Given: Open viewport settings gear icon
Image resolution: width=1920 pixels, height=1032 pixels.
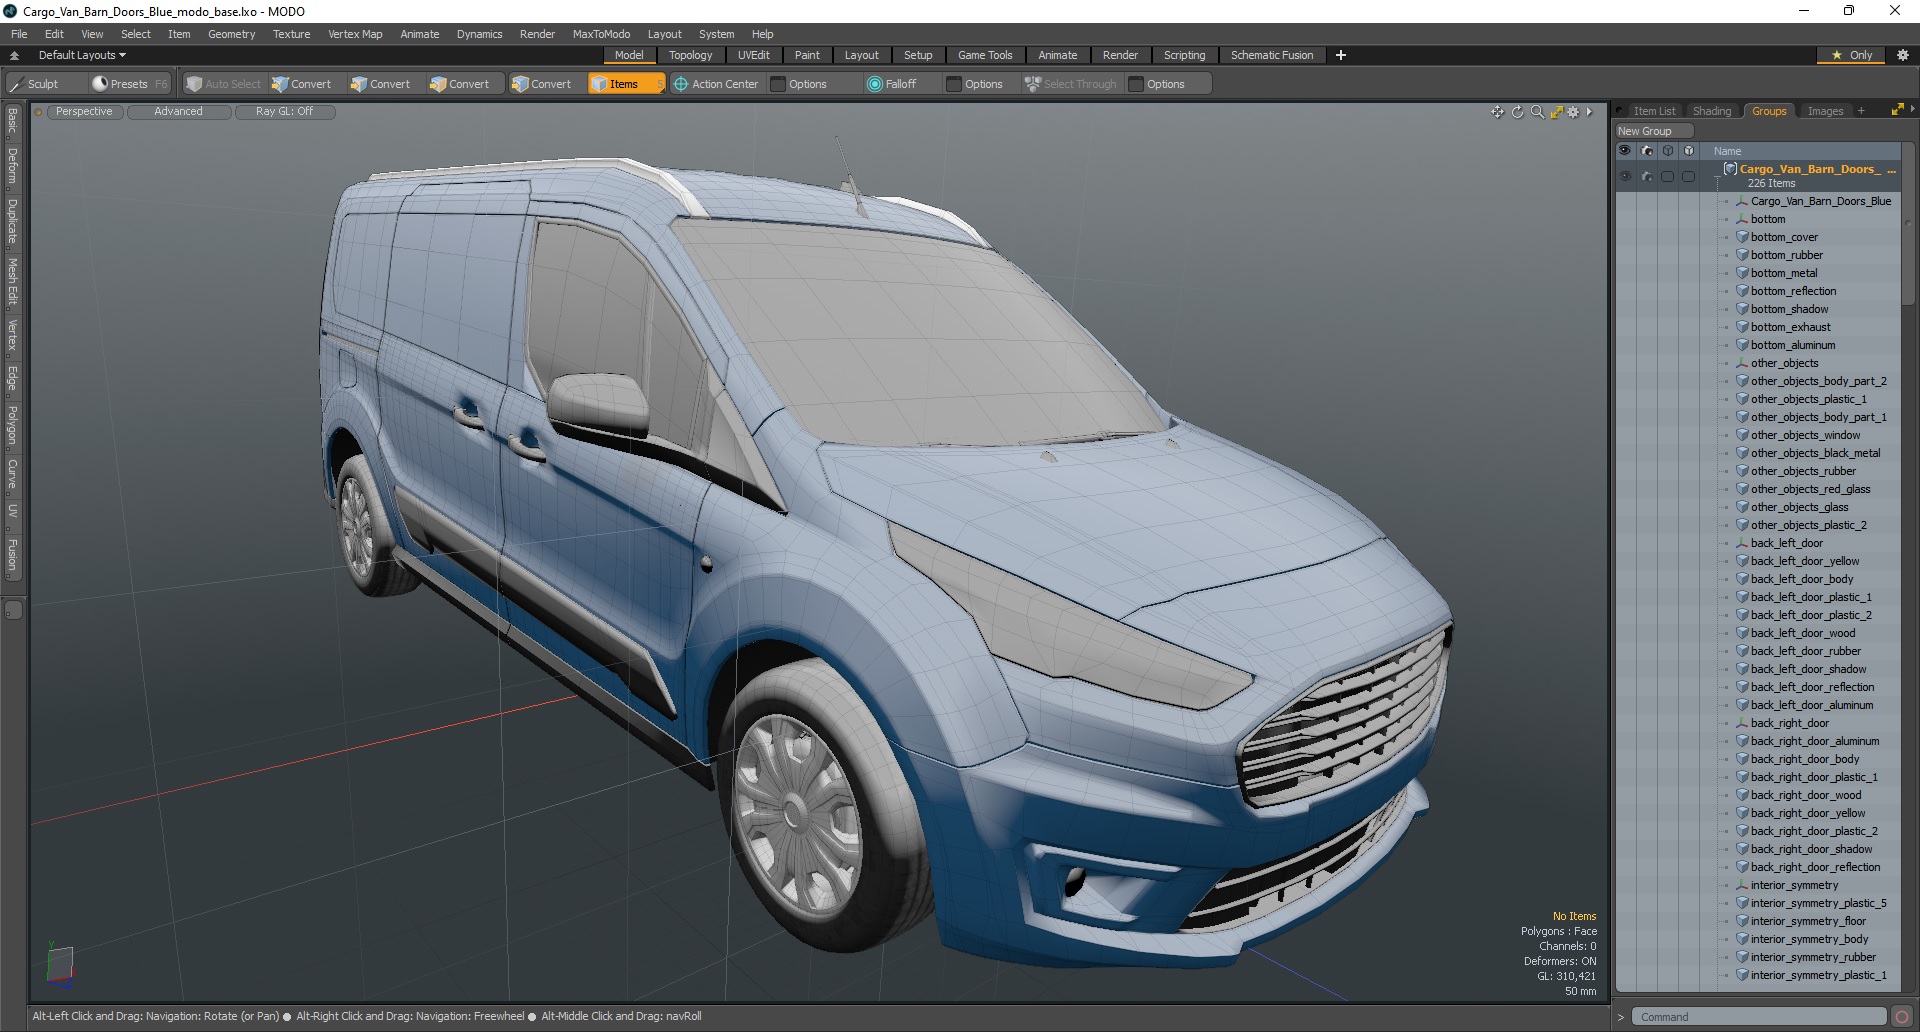Looking at the screenshot, I should (x=1573, y=112).
